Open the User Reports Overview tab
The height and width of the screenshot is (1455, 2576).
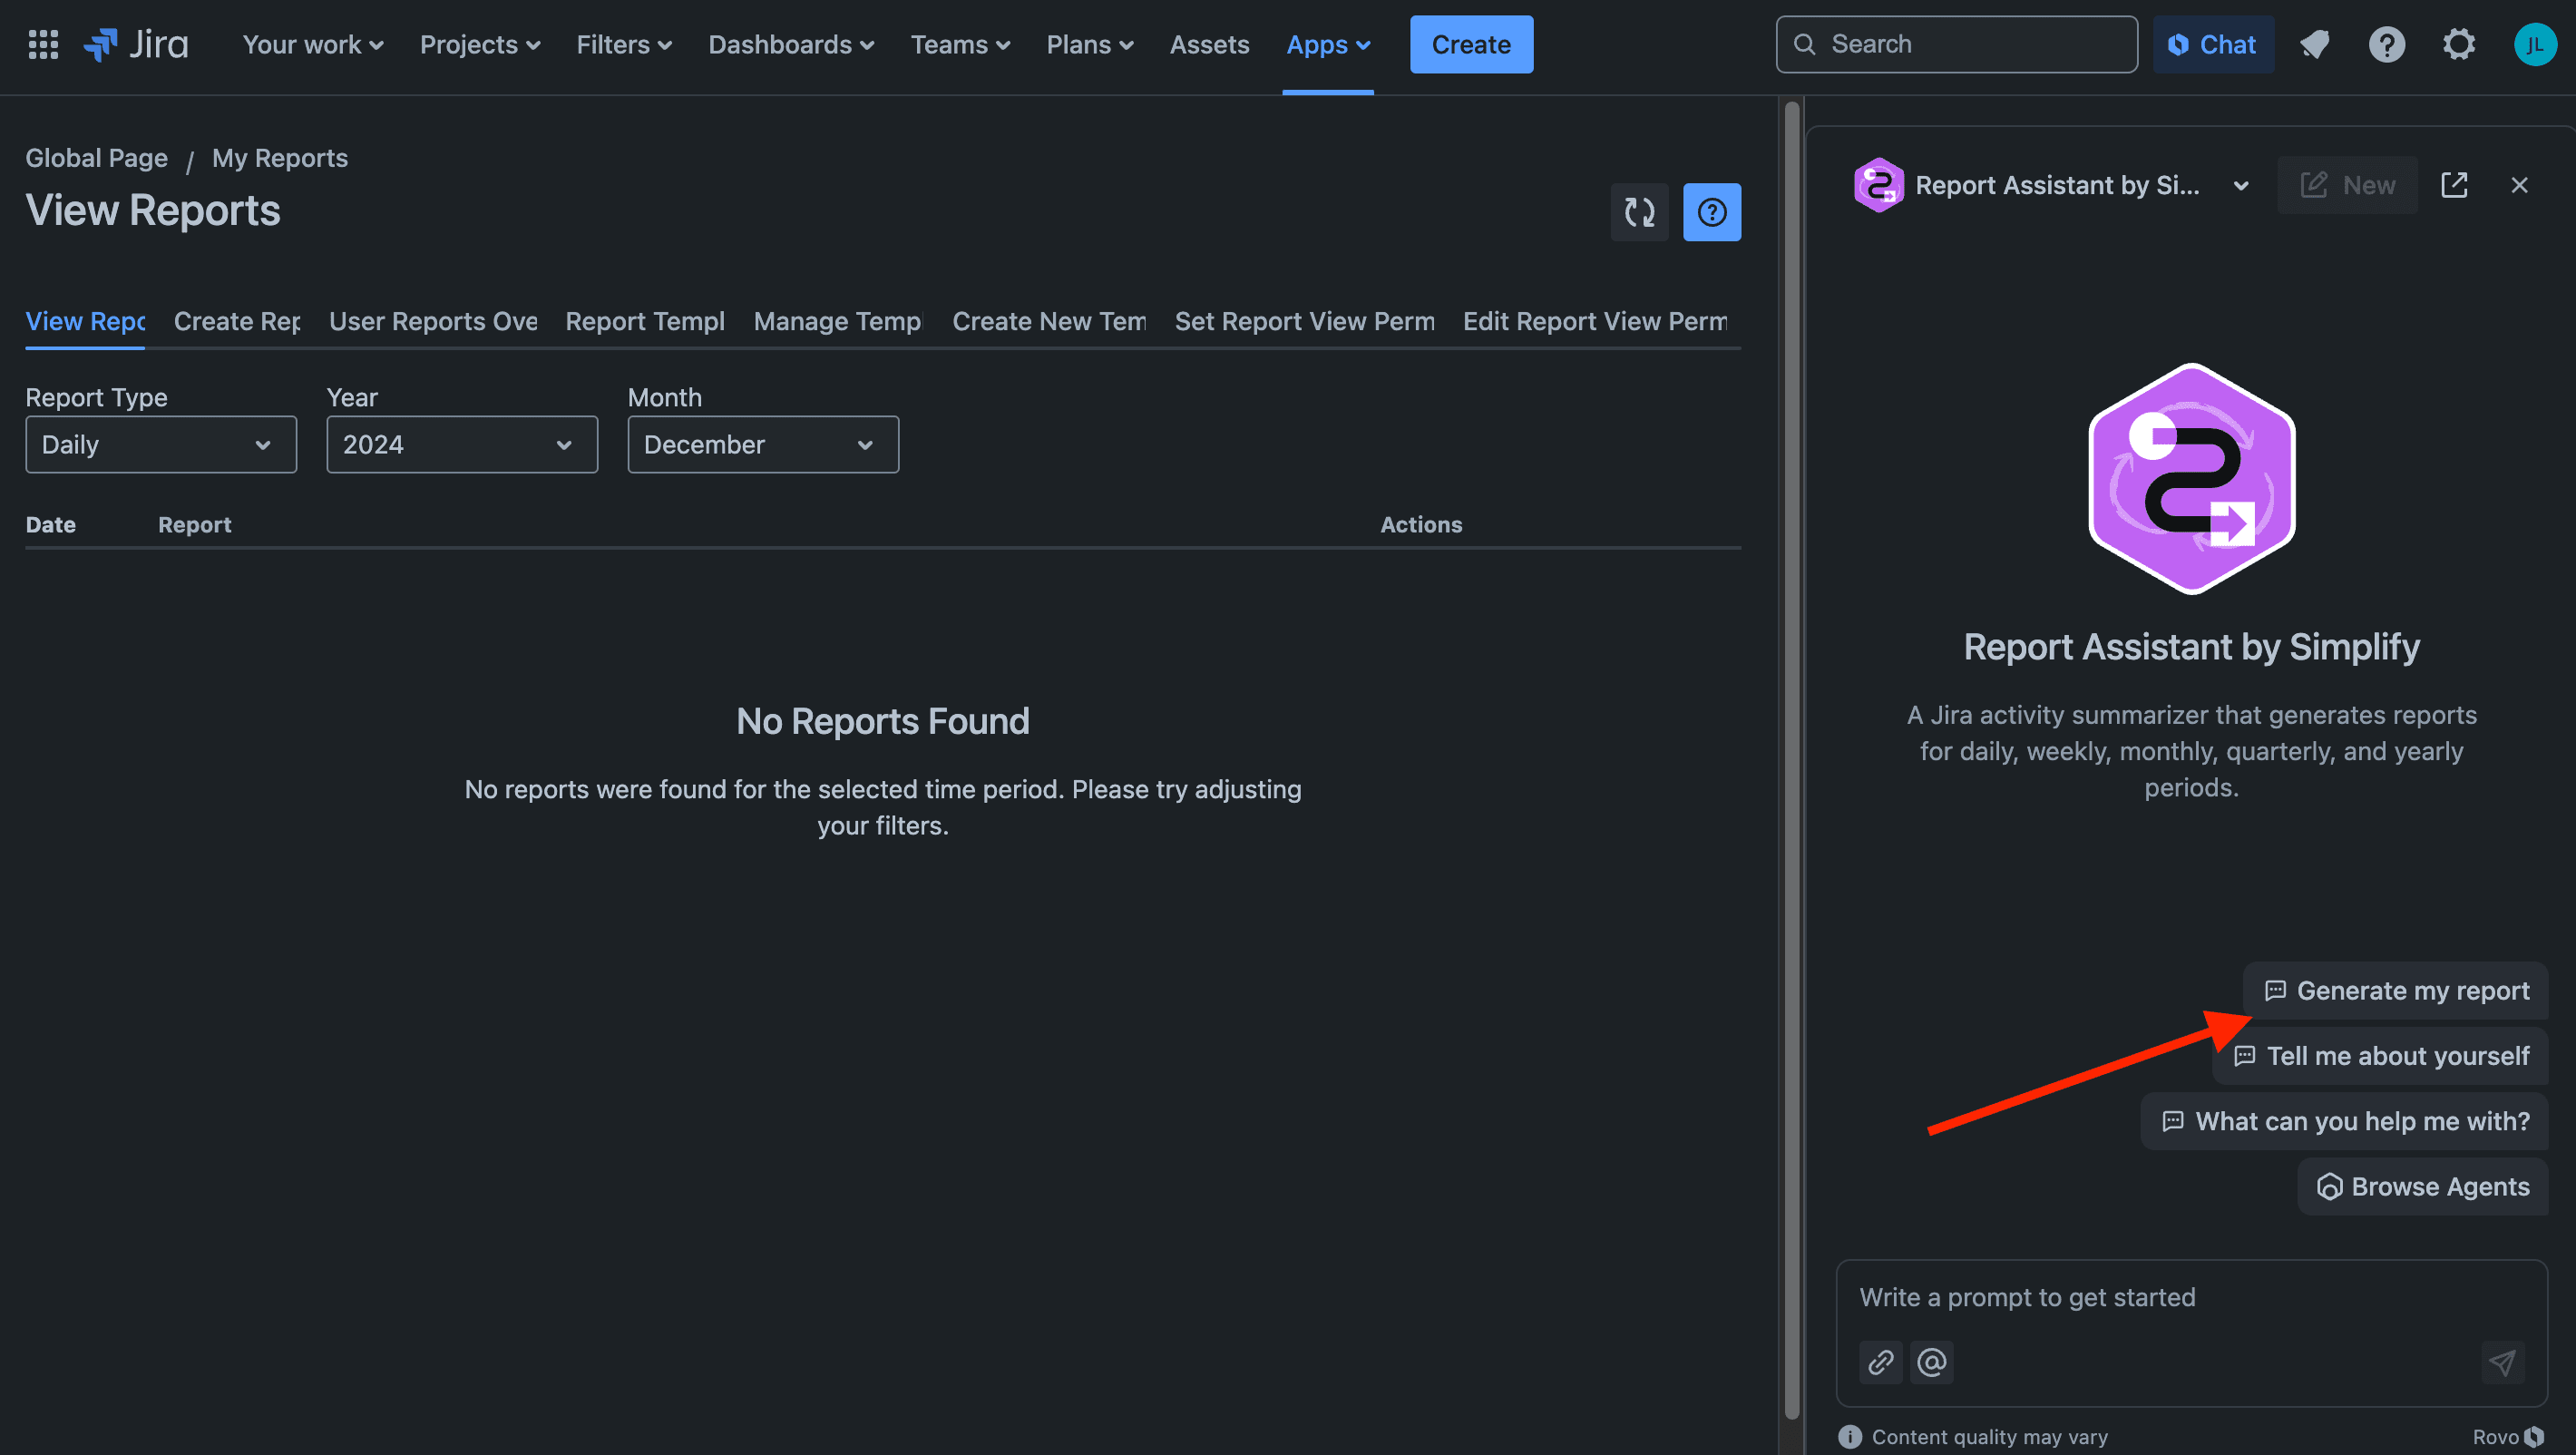tap(433, 321)
